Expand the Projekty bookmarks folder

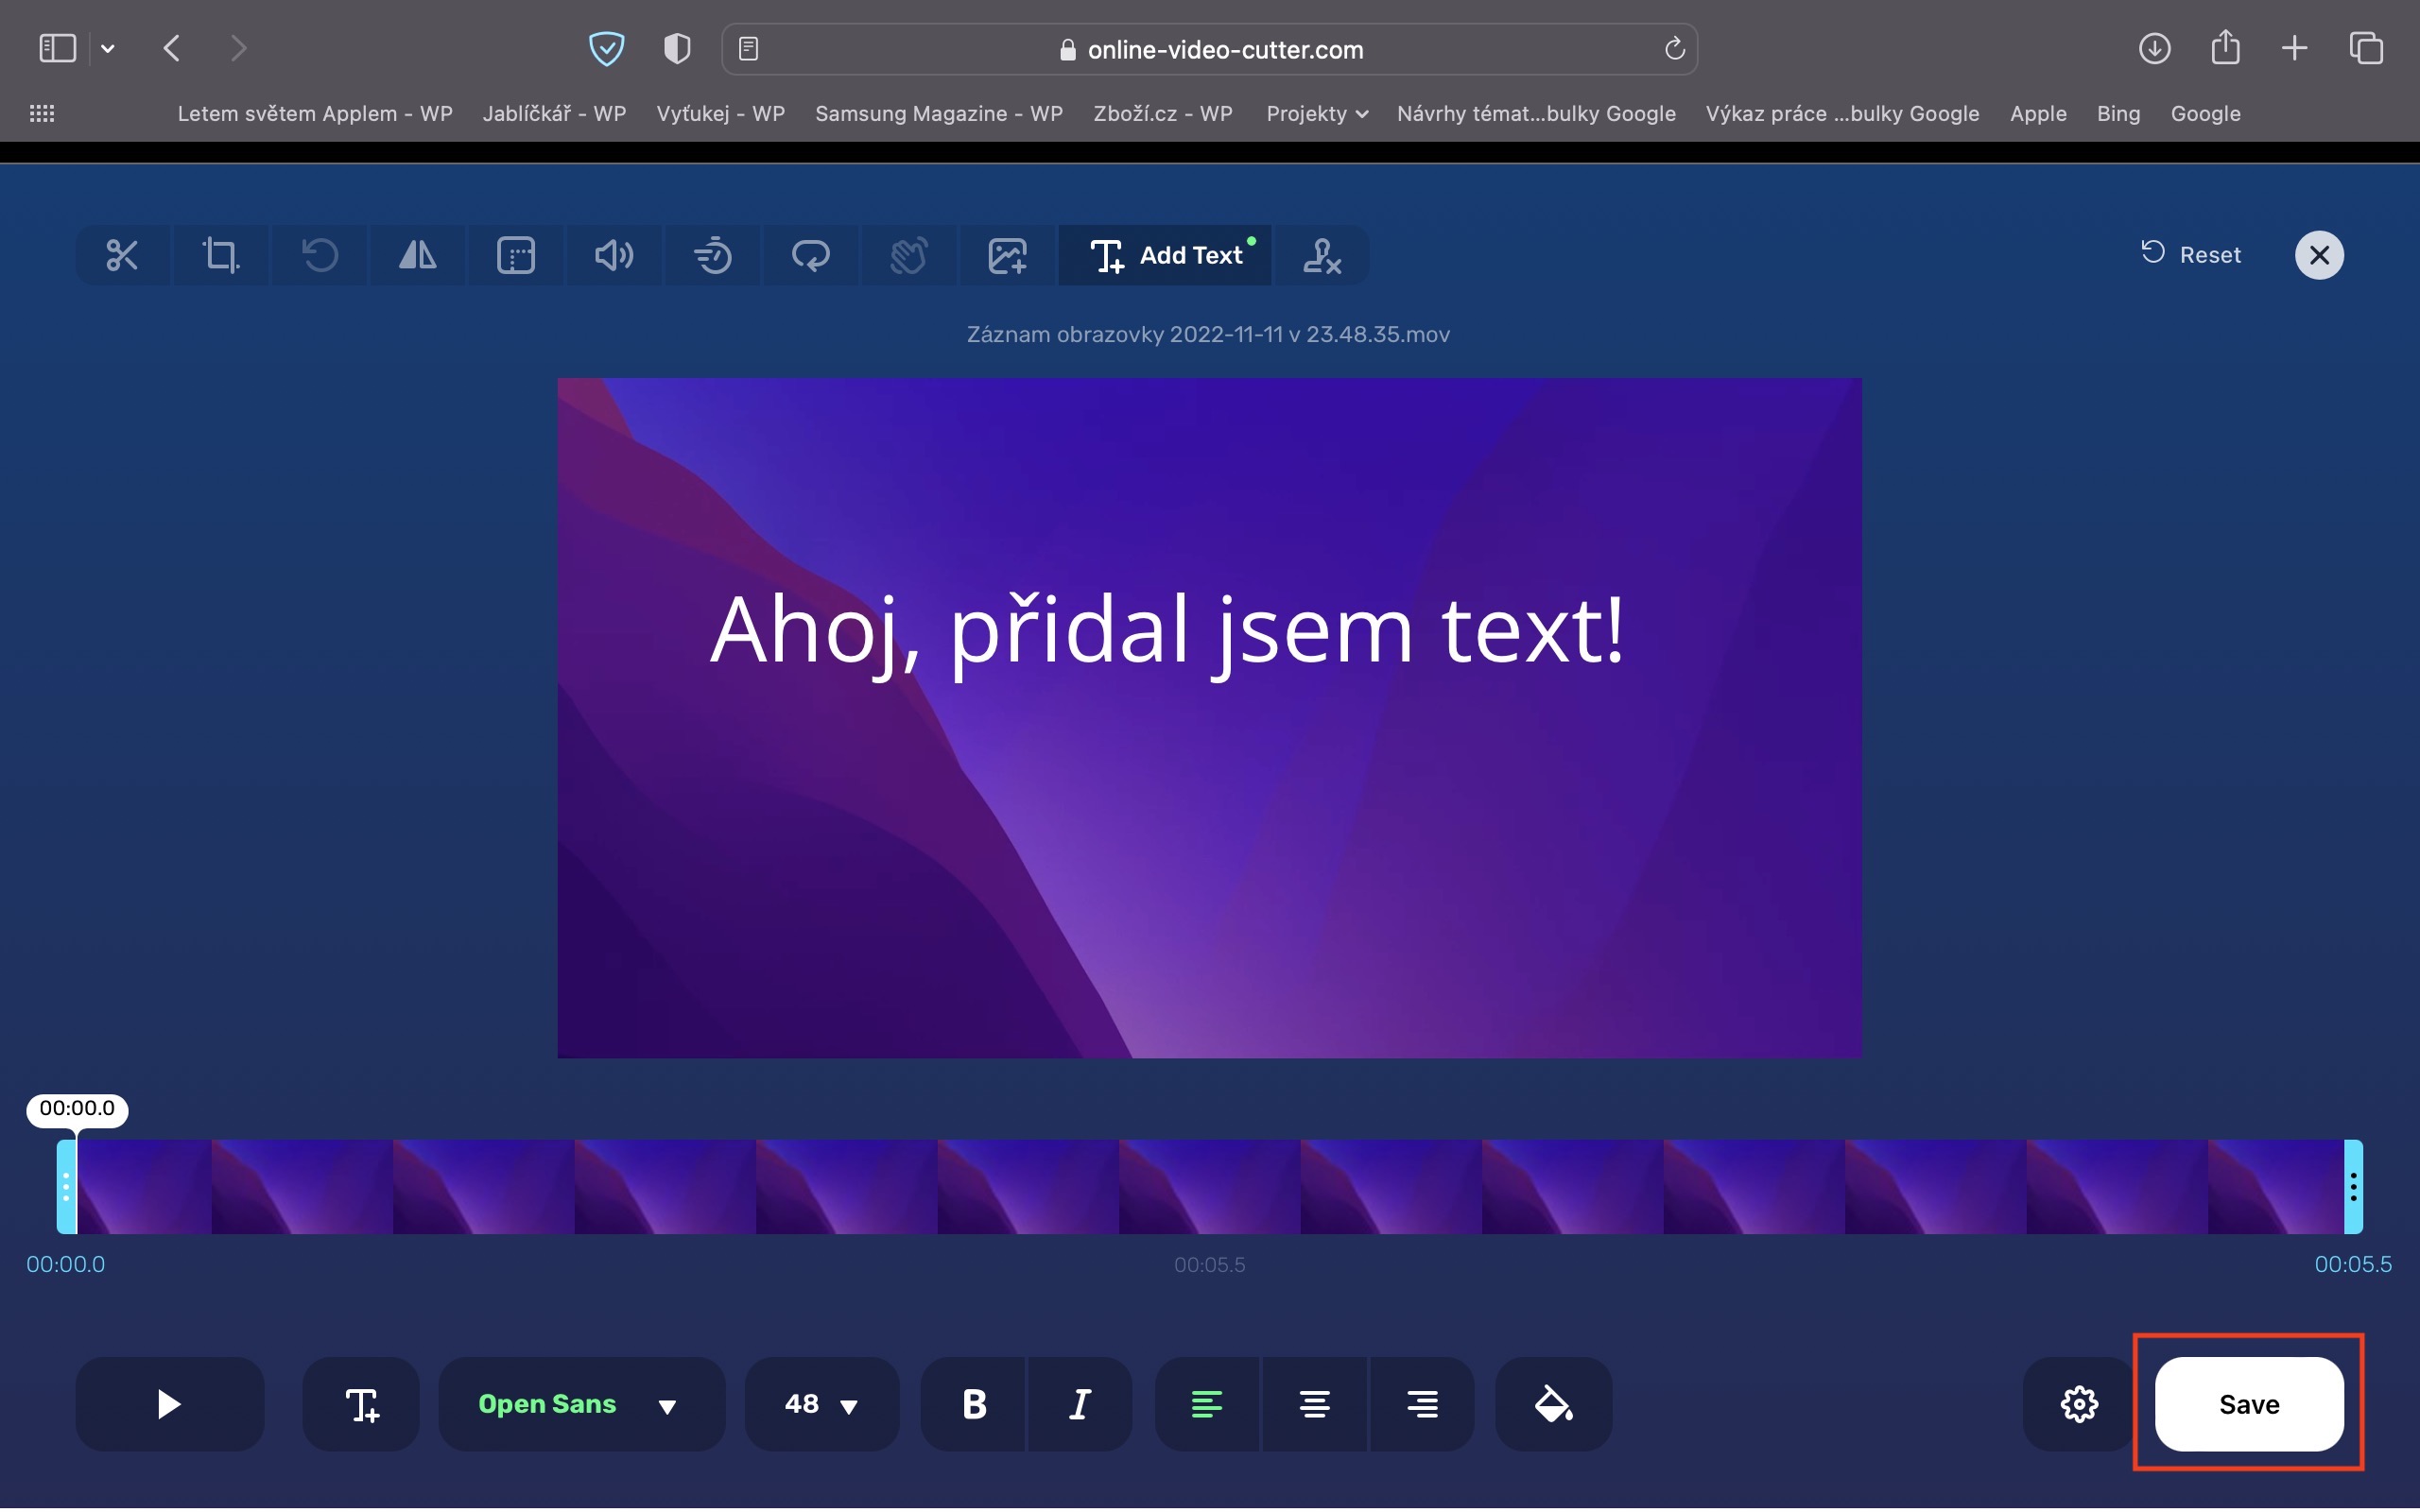click(1316, 114)
